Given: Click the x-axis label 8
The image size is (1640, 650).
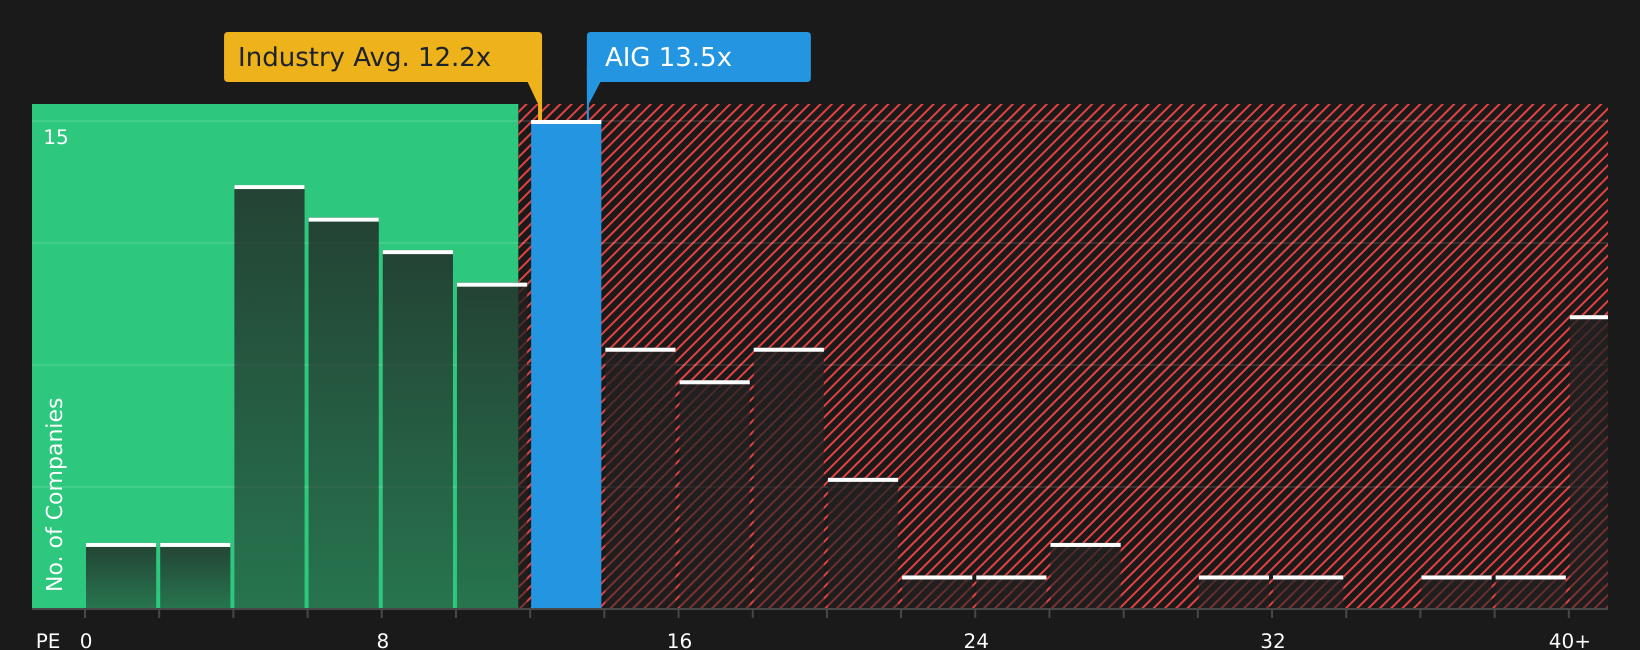Looking at the screenshot, I should point(383,641).
